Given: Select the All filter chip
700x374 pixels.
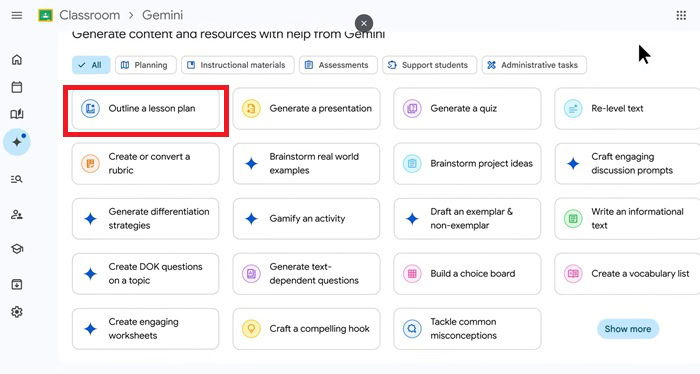Looking at the screenshot, I should coord(91,65).
